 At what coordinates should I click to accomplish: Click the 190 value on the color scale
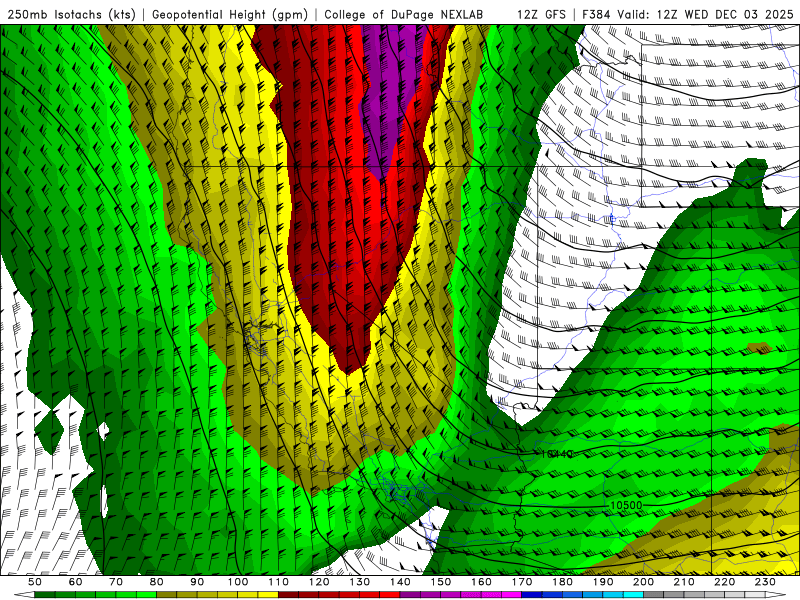(603, 582)
